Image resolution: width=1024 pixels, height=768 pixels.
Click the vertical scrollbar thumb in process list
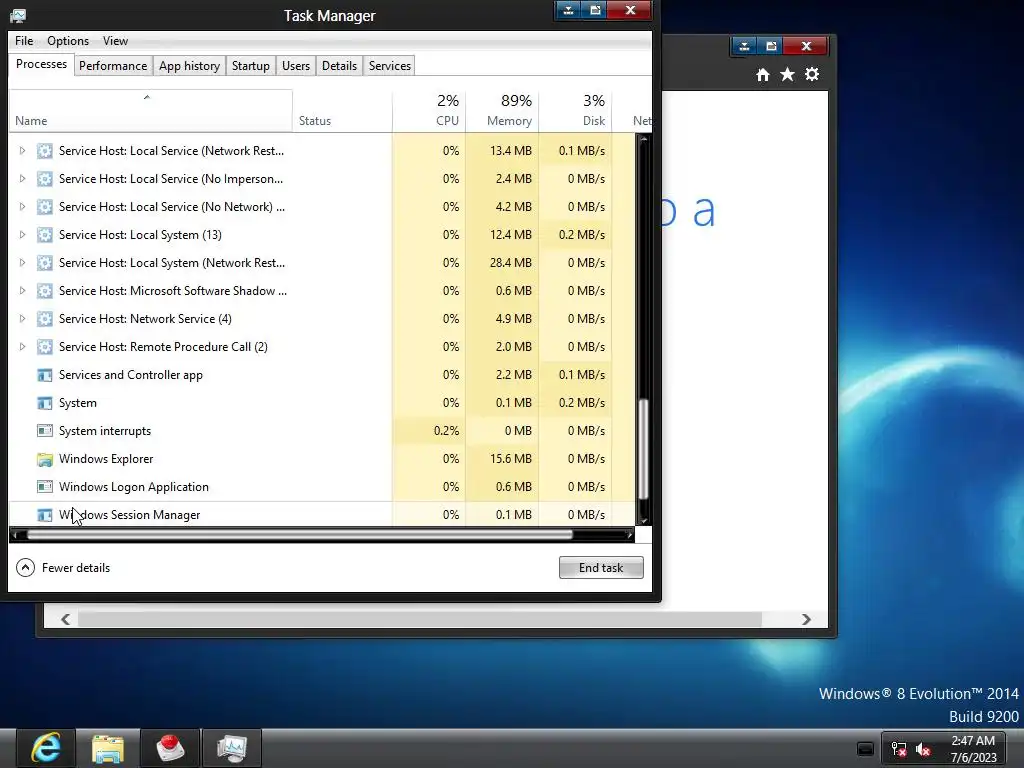pos(643,449)
